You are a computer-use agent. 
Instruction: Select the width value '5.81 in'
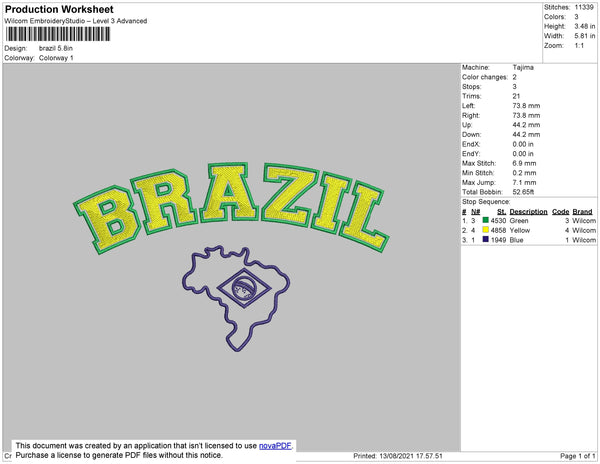pos(585,36)
